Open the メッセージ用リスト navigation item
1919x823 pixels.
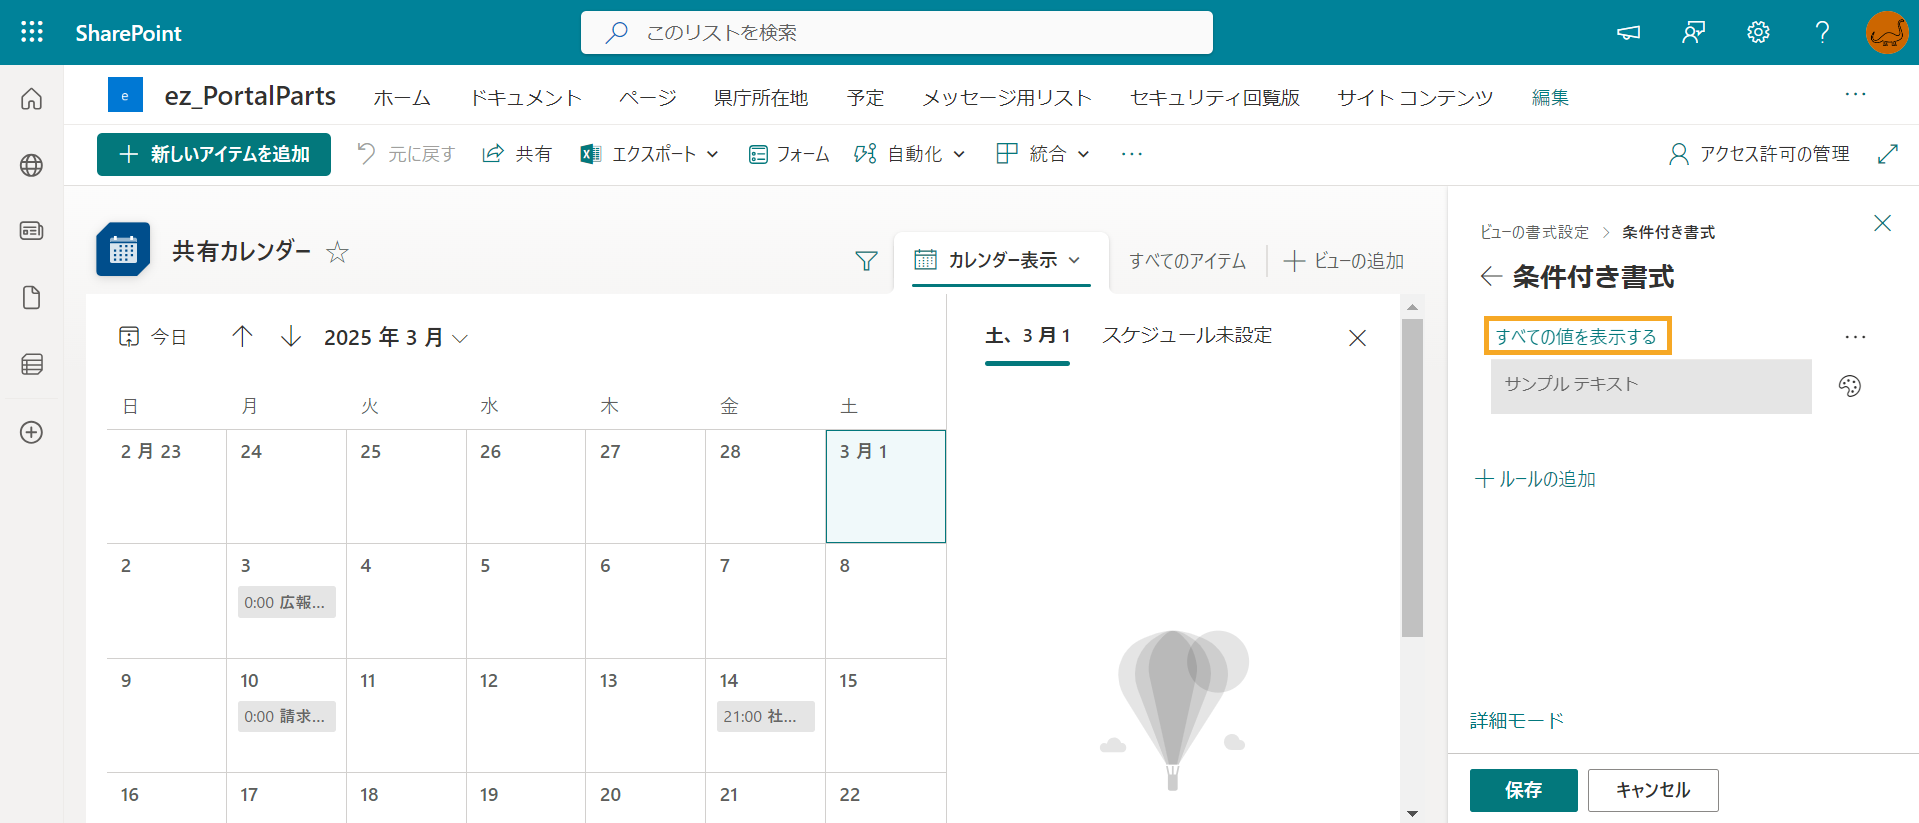[x=1007, y=97]
